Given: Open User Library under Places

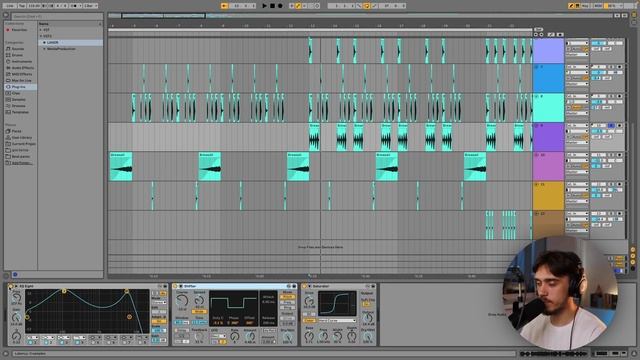Looking at the screenshot, I should (21, 138).
